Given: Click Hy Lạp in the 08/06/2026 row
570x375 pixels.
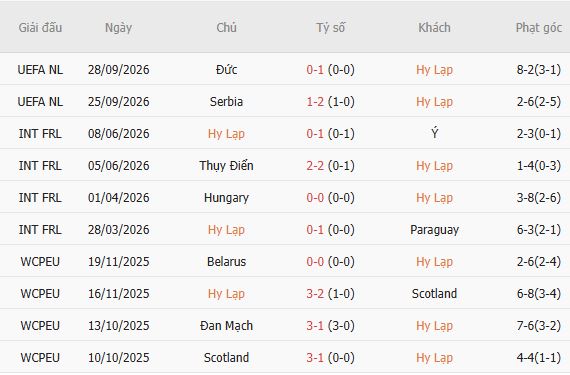Looking at the screenshot, I should click(226, 134).
